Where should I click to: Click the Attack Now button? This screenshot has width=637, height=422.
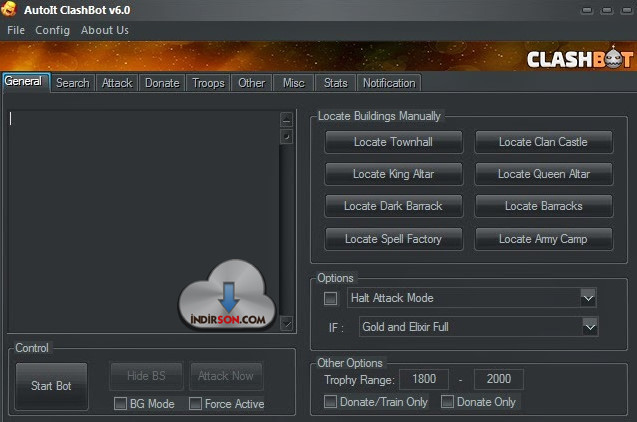(226, 376)
